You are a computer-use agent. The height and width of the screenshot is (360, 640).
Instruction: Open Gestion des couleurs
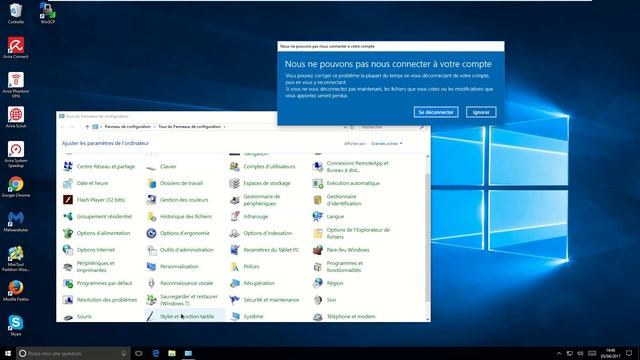[x=178, y=200]
